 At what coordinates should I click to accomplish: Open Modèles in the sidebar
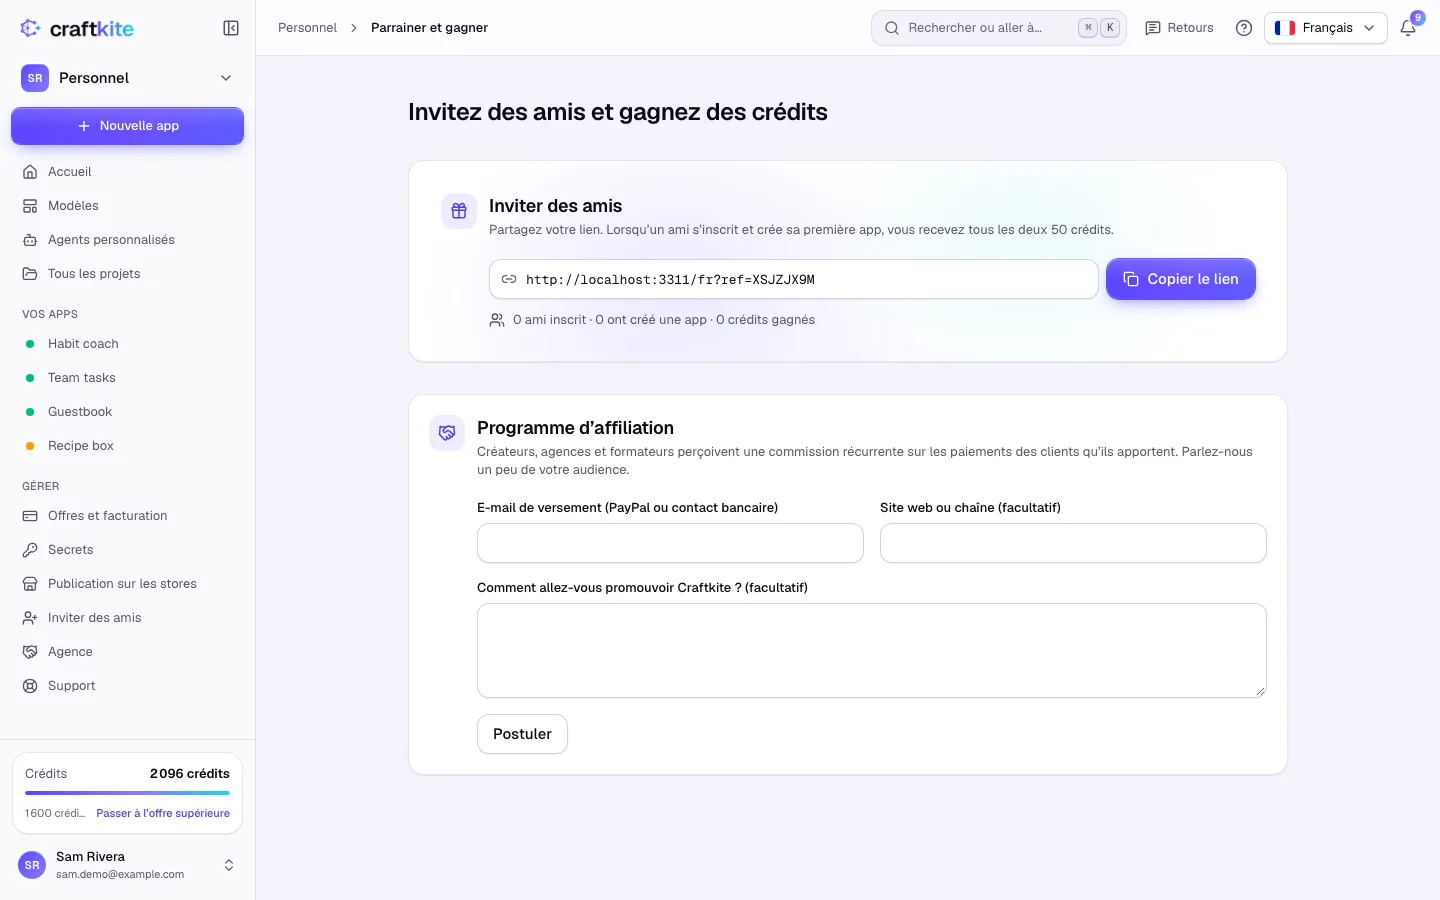(128, 206)
